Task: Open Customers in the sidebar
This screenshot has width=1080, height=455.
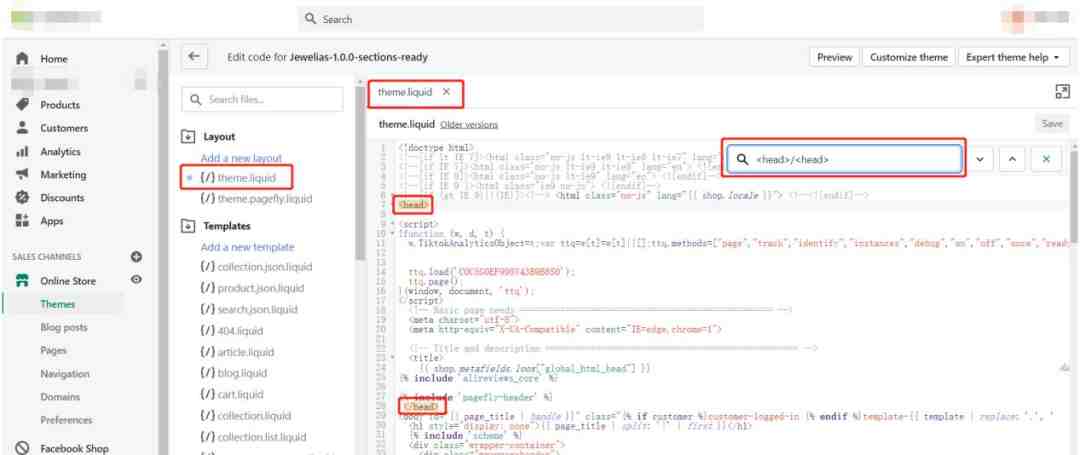Action: coord(64,128)
